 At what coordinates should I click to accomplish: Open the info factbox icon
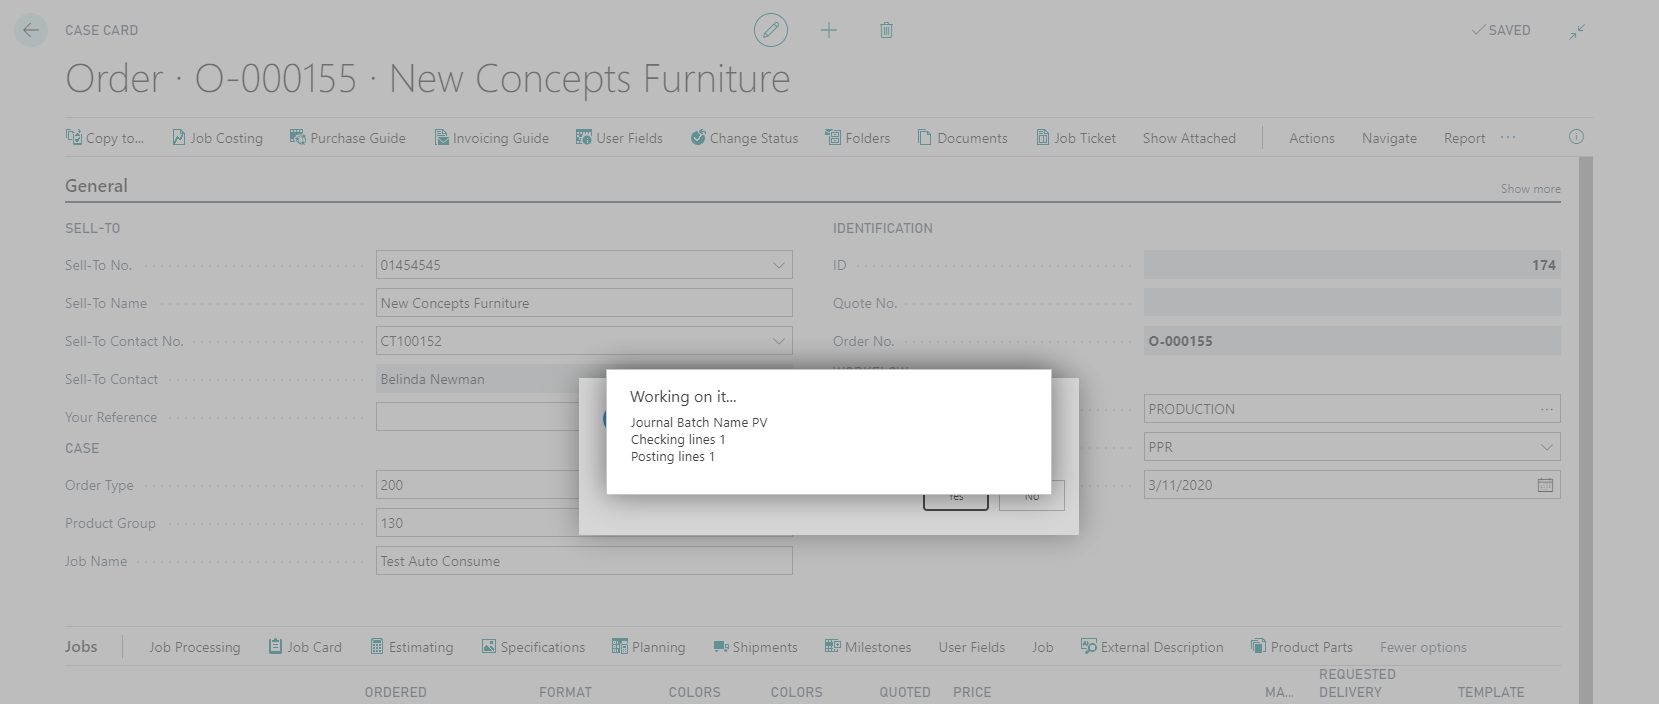point(1576,137)
